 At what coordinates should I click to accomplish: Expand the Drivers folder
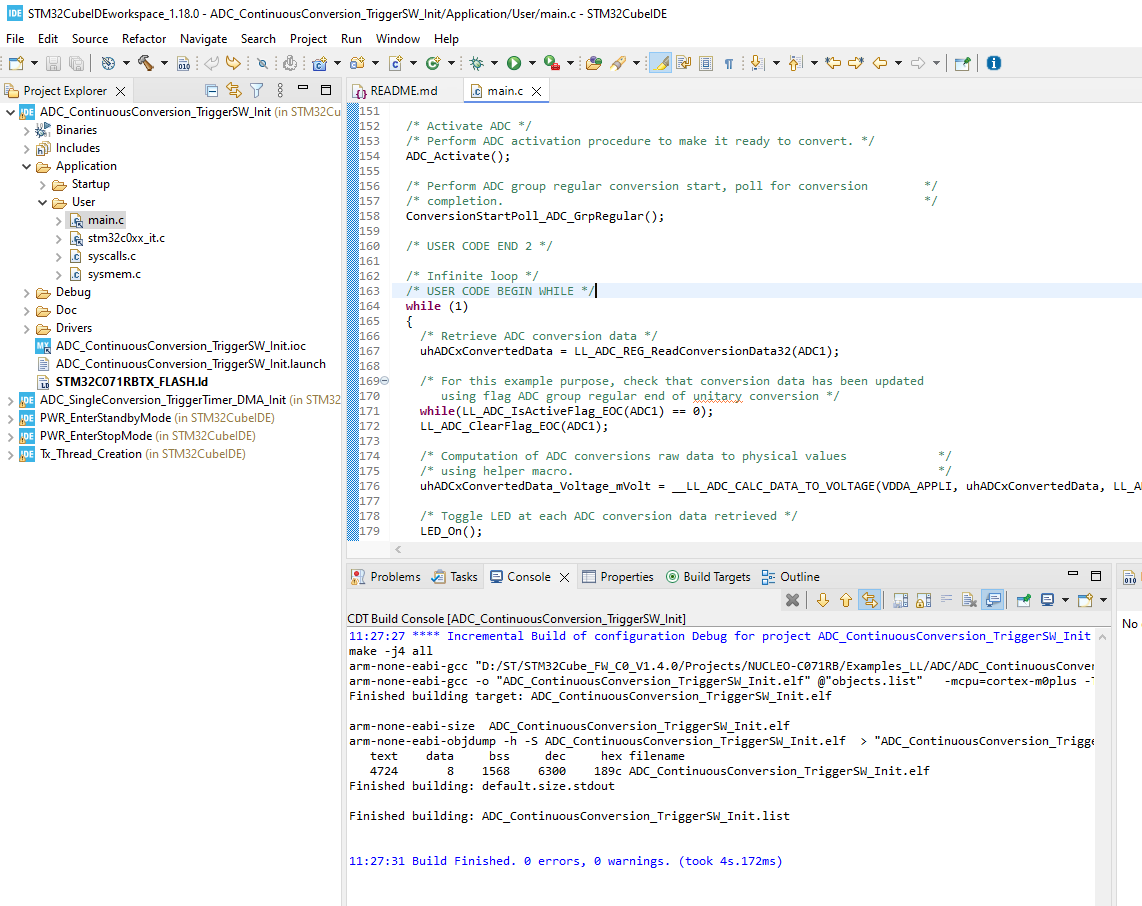click(26, 328)
